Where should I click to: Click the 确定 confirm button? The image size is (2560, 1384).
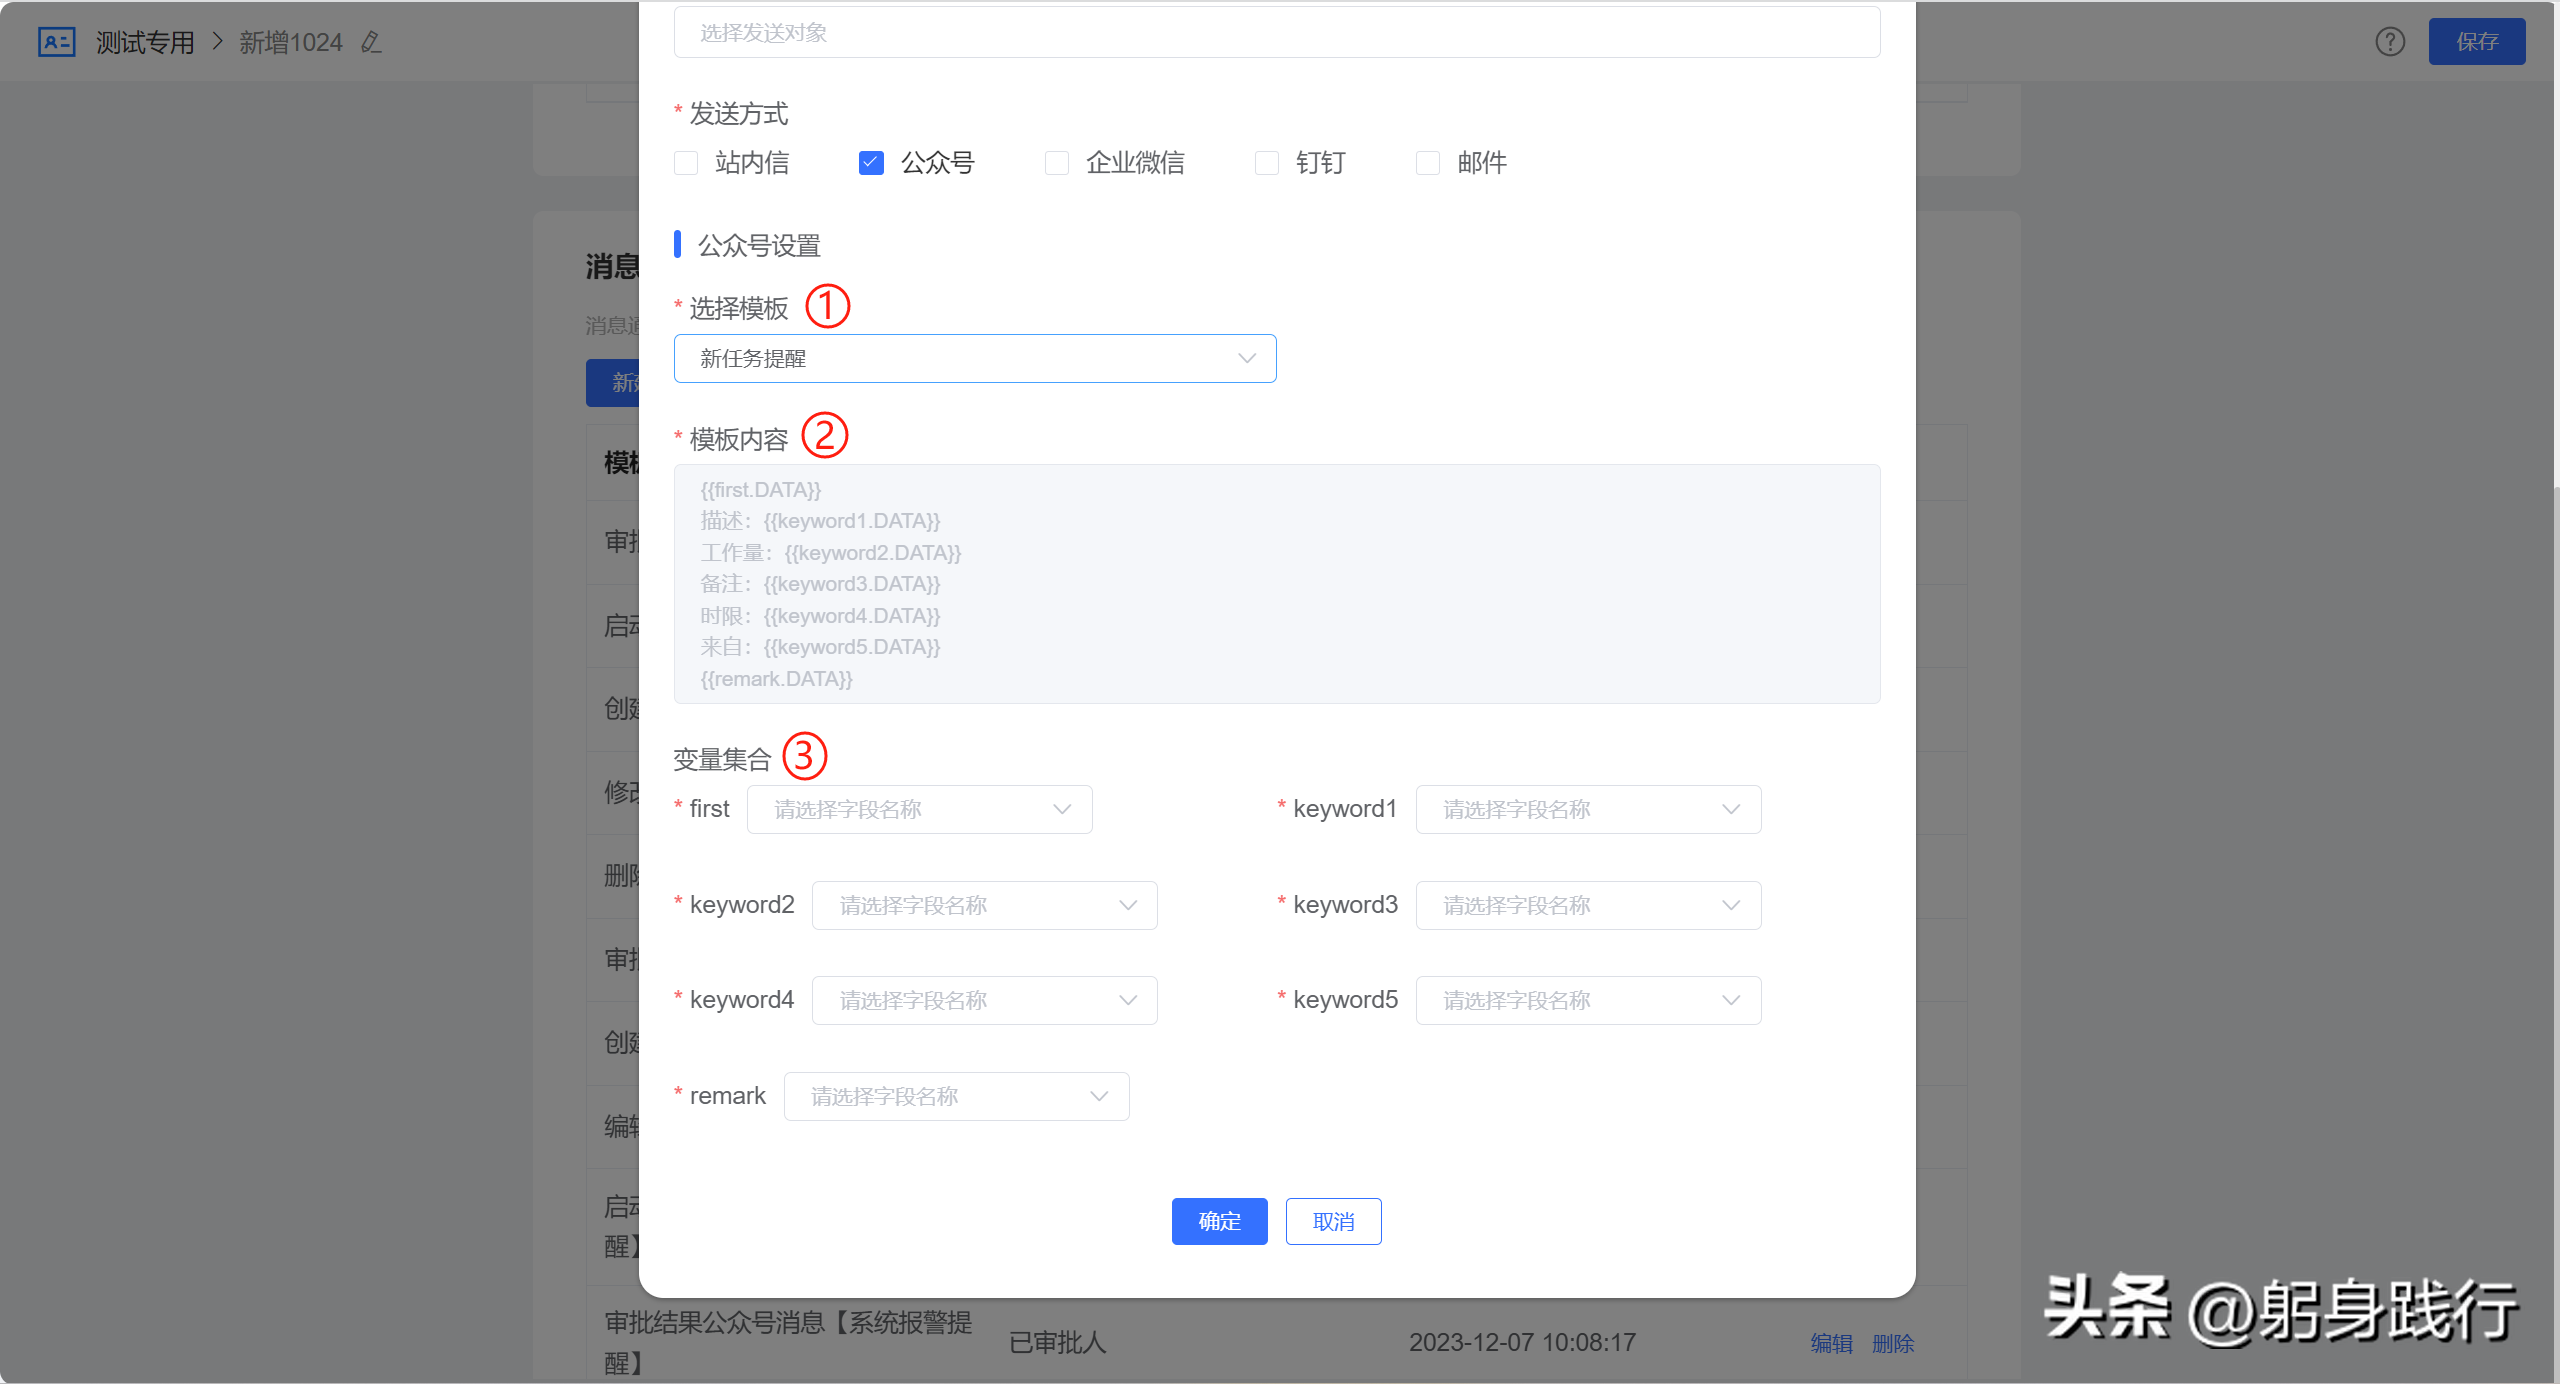point(1220,1221)
